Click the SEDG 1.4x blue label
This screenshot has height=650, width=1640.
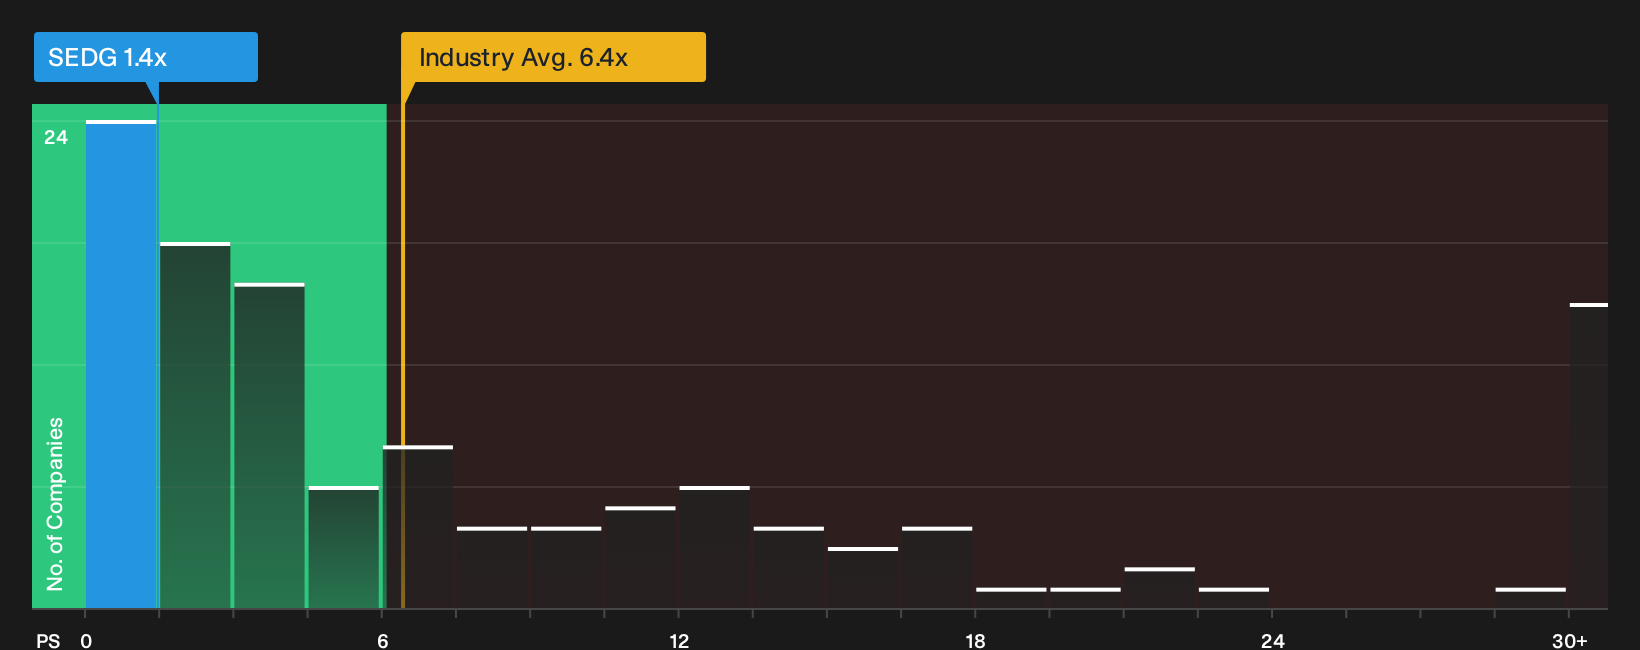[x=146, y=57]
